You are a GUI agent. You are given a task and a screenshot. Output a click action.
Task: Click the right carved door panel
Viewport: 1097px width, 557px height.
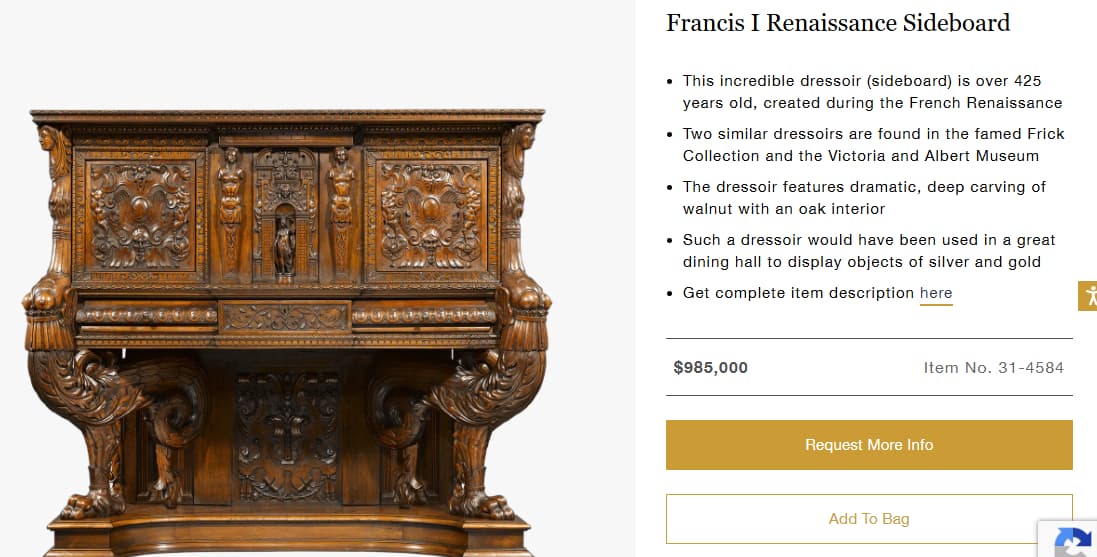(x=431, y=215)
